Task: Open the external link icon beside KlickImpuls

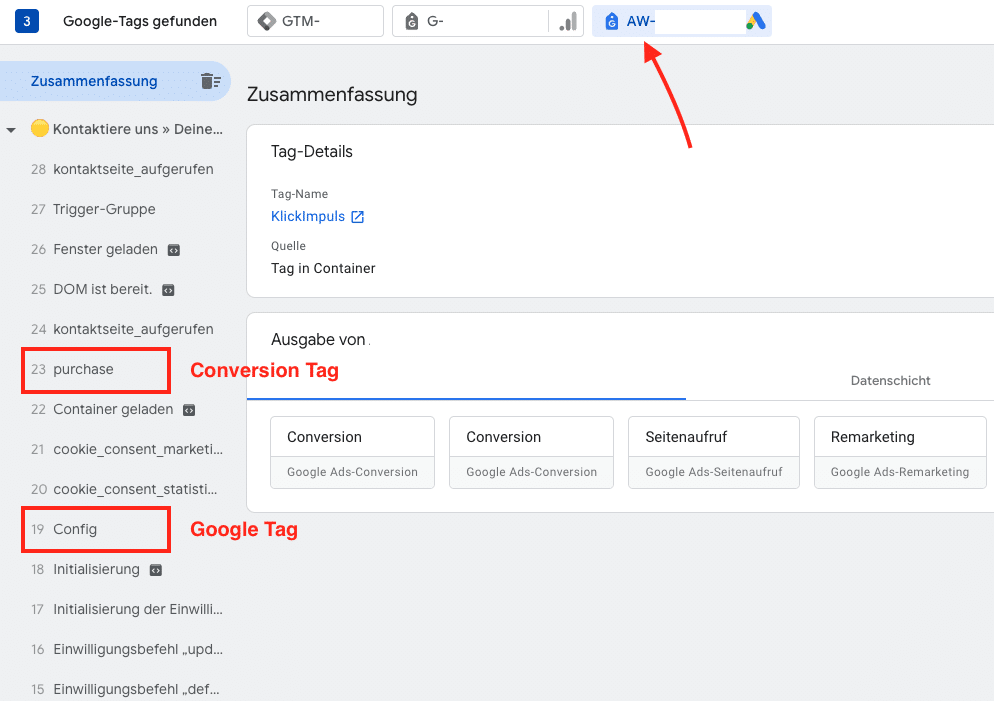Action: (x=358, y=217)
